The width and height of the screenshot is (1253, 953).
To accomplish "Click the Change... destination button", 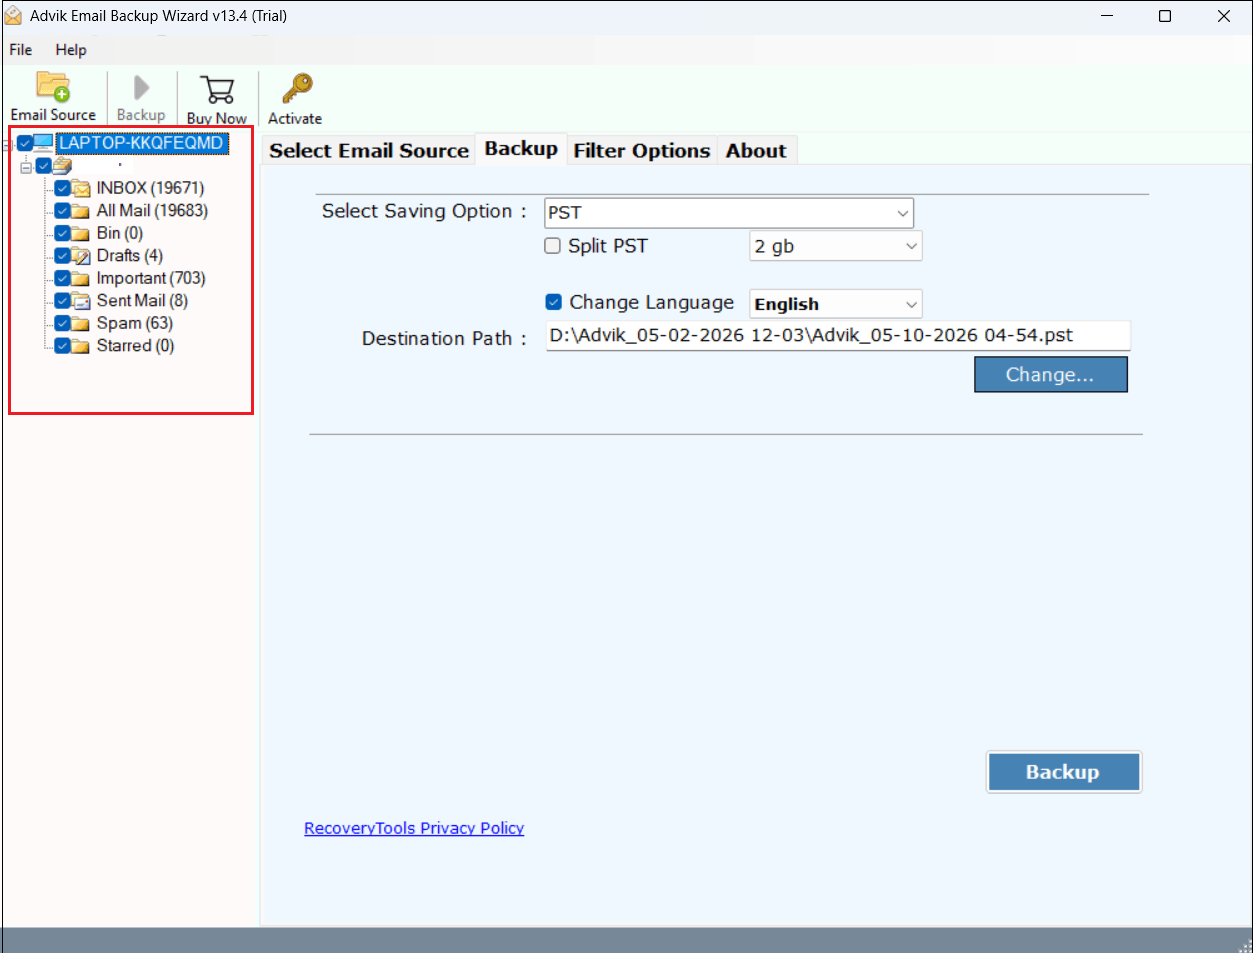I will tap(1051, 375).
